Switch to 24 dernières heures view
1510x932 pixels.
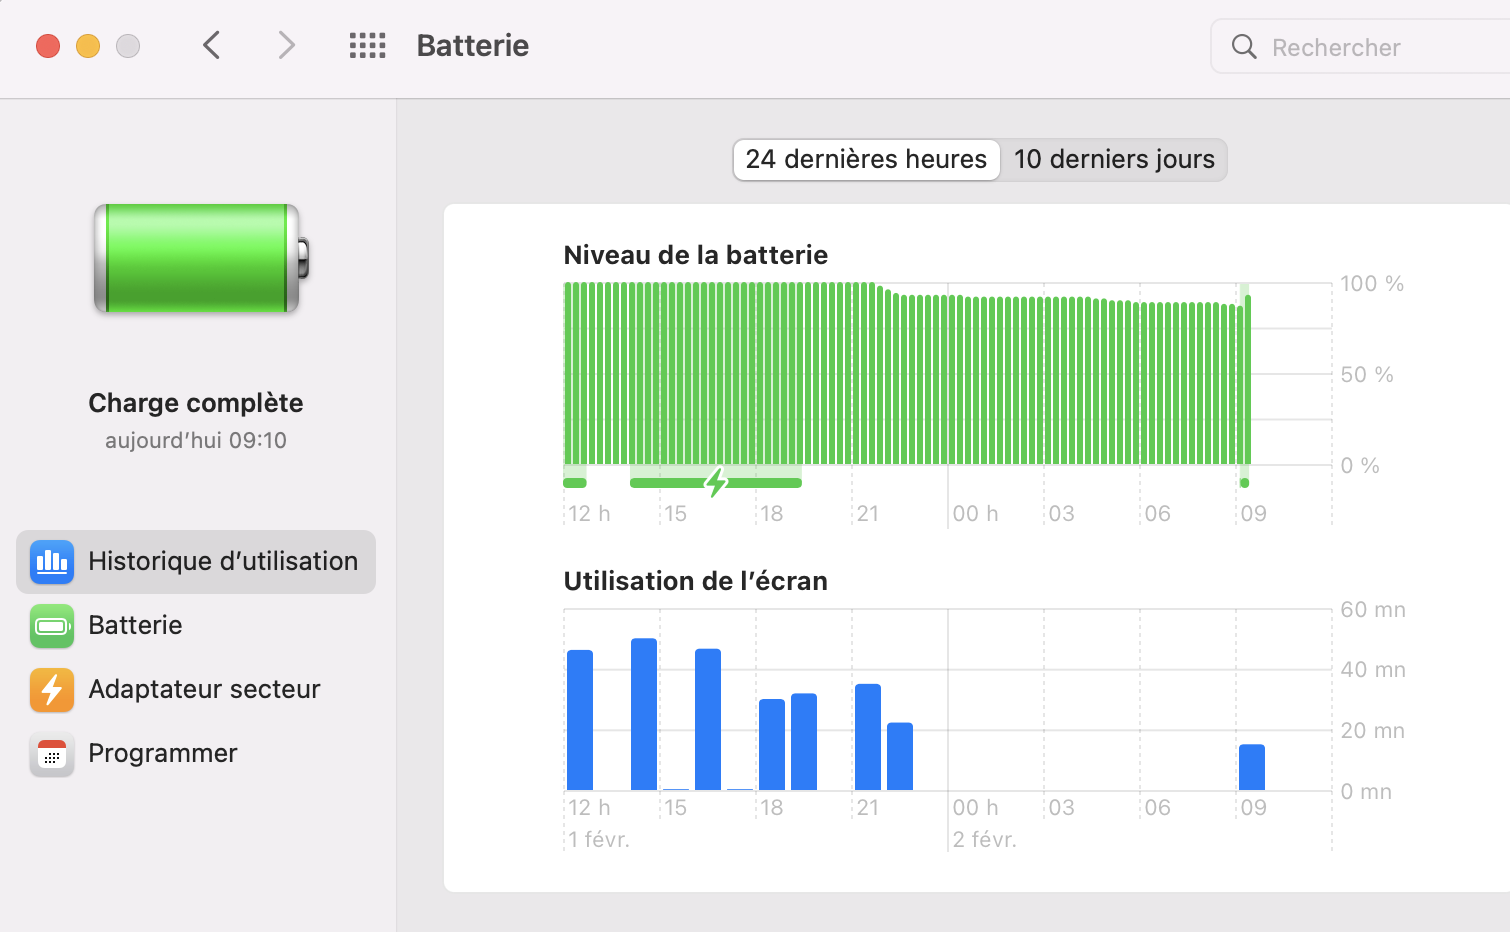(866, 160)
